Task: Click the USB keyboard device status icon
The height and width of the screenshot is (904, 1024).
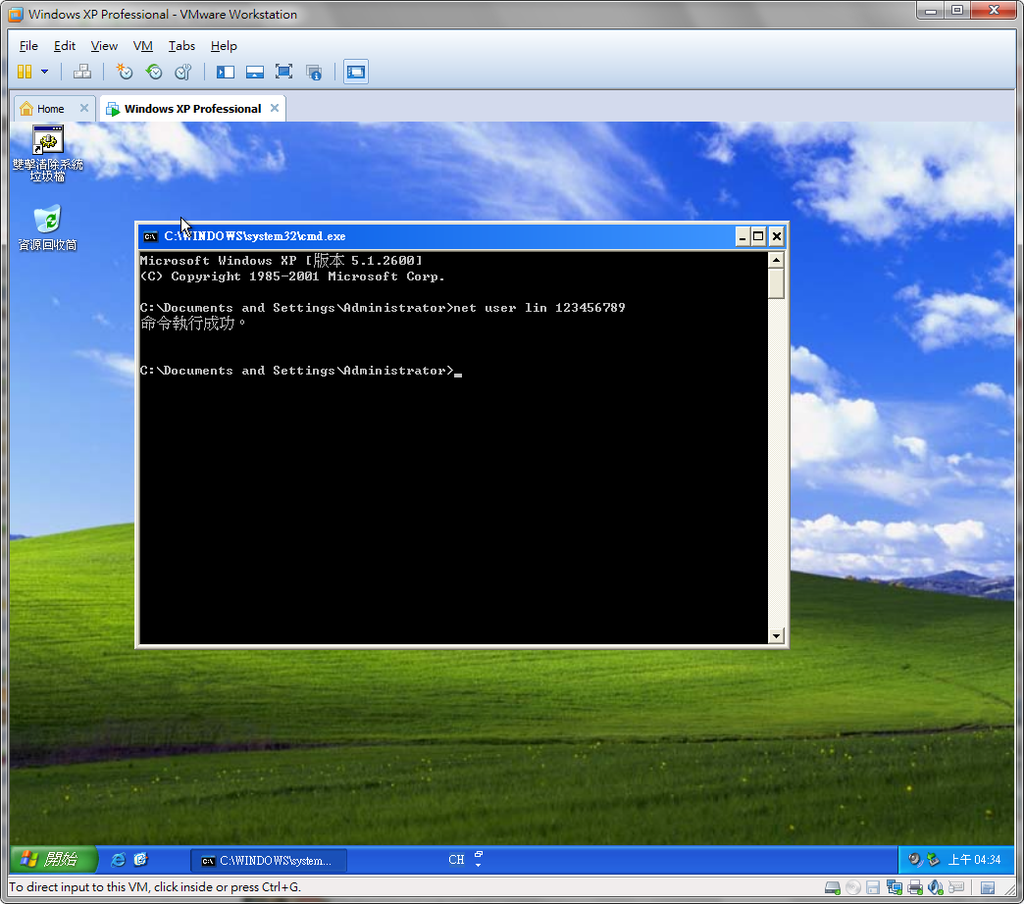Action: tap(957, 888)
